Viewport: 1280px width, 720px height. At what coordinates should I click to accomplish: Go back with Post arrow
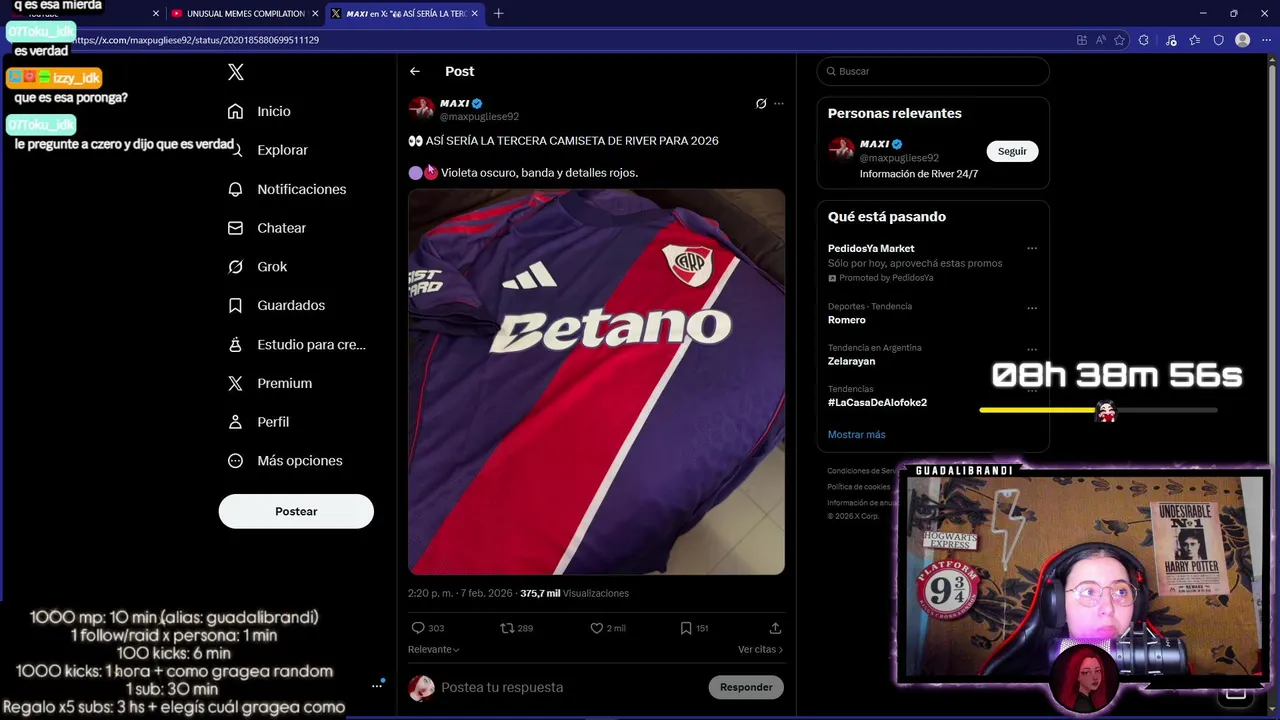pos(415,71)
